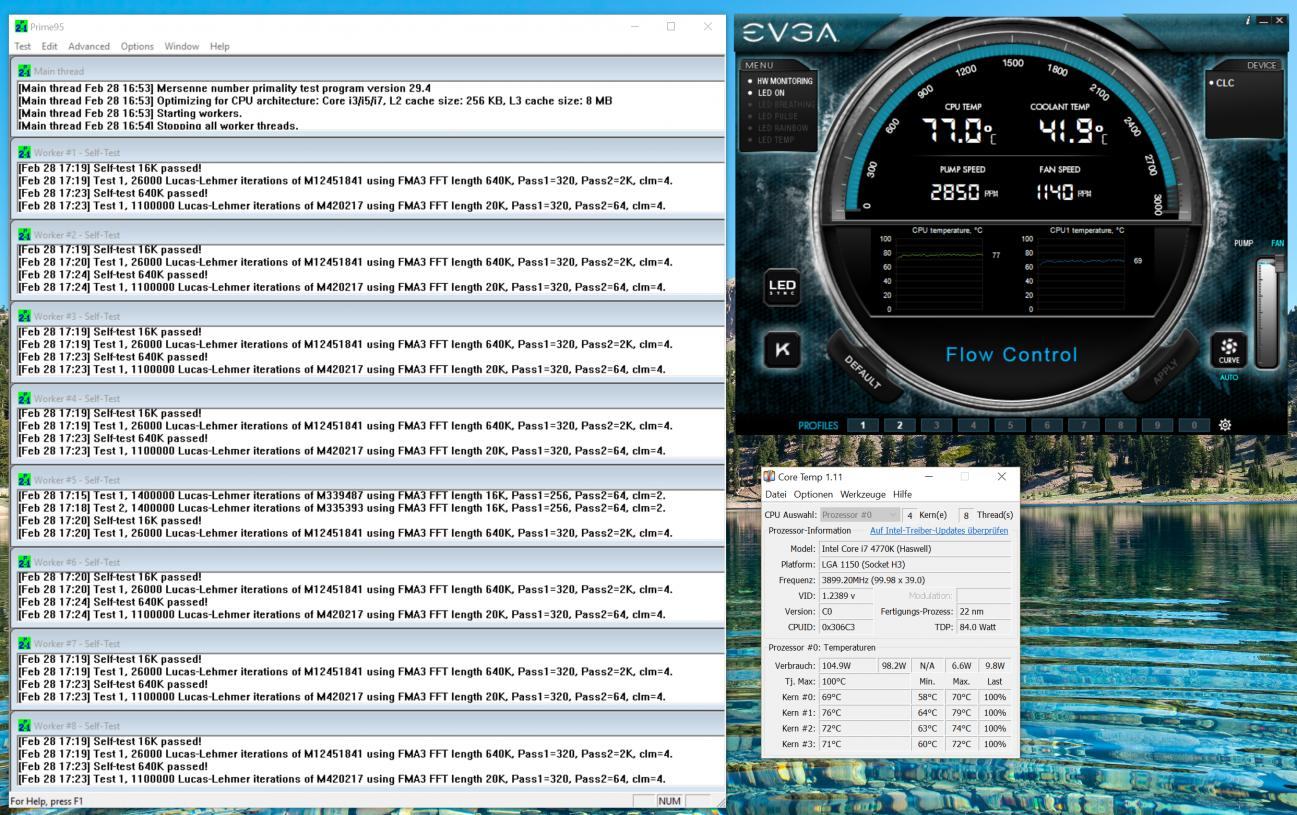Select EVGA profile 1
This screenshot has width=1297, height=815.
tap(862, 425)
